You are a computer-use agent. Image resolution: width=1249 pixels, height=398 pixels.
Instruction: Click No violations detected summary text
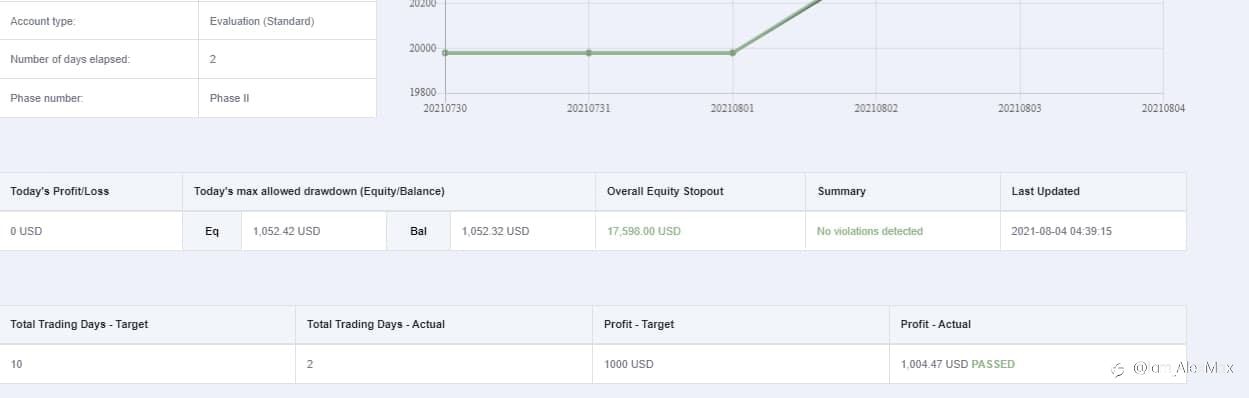[x=870, y=231]
